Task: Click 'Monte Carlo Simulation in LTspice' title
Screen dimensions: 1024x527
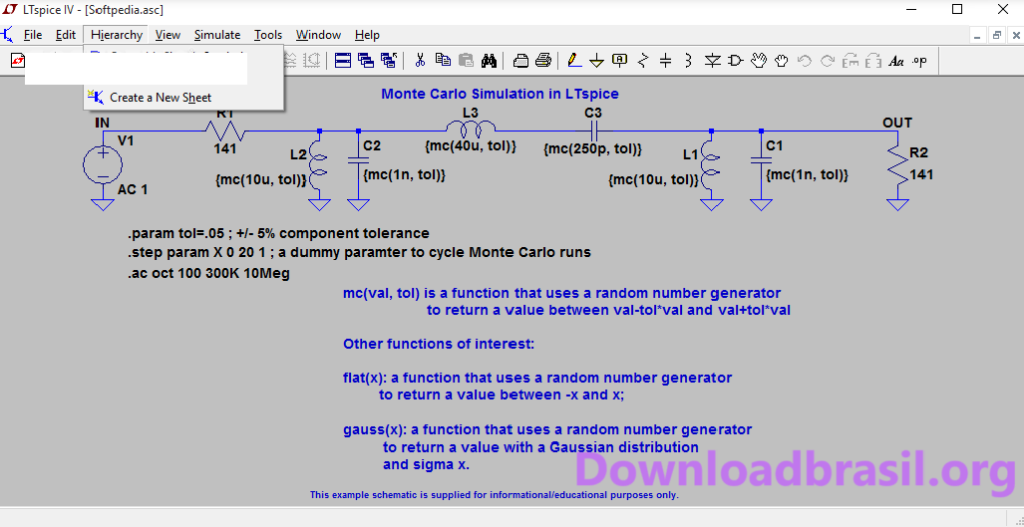Action: click(500, 94)
